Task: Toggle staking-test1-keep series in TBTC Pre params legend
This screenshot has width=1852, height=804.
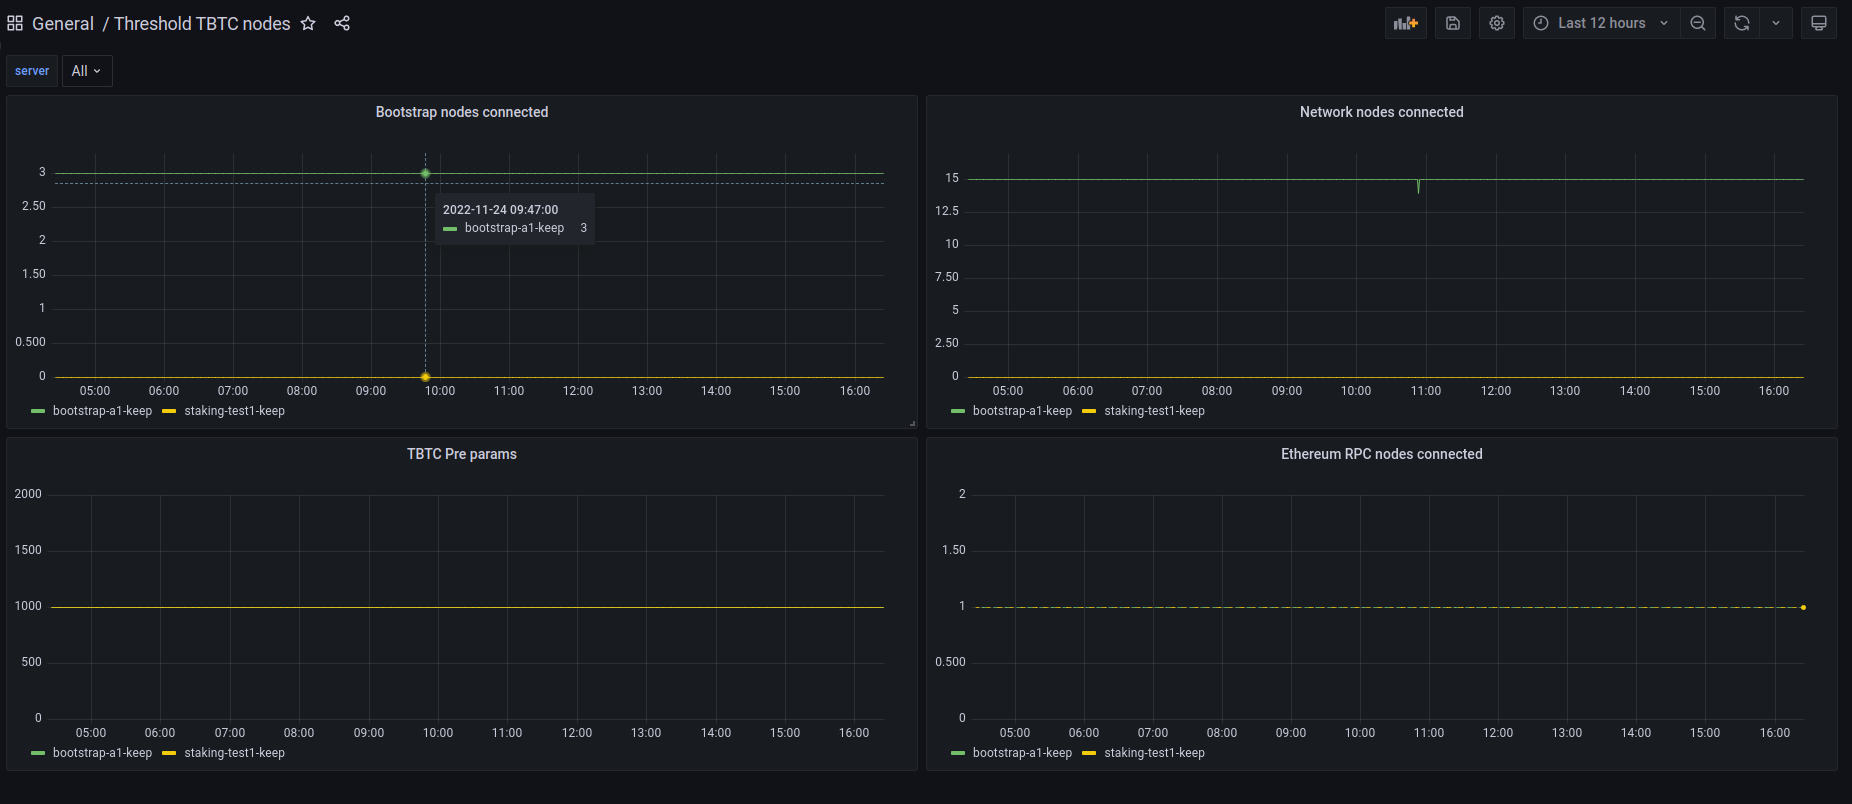Action: (234, 753)
